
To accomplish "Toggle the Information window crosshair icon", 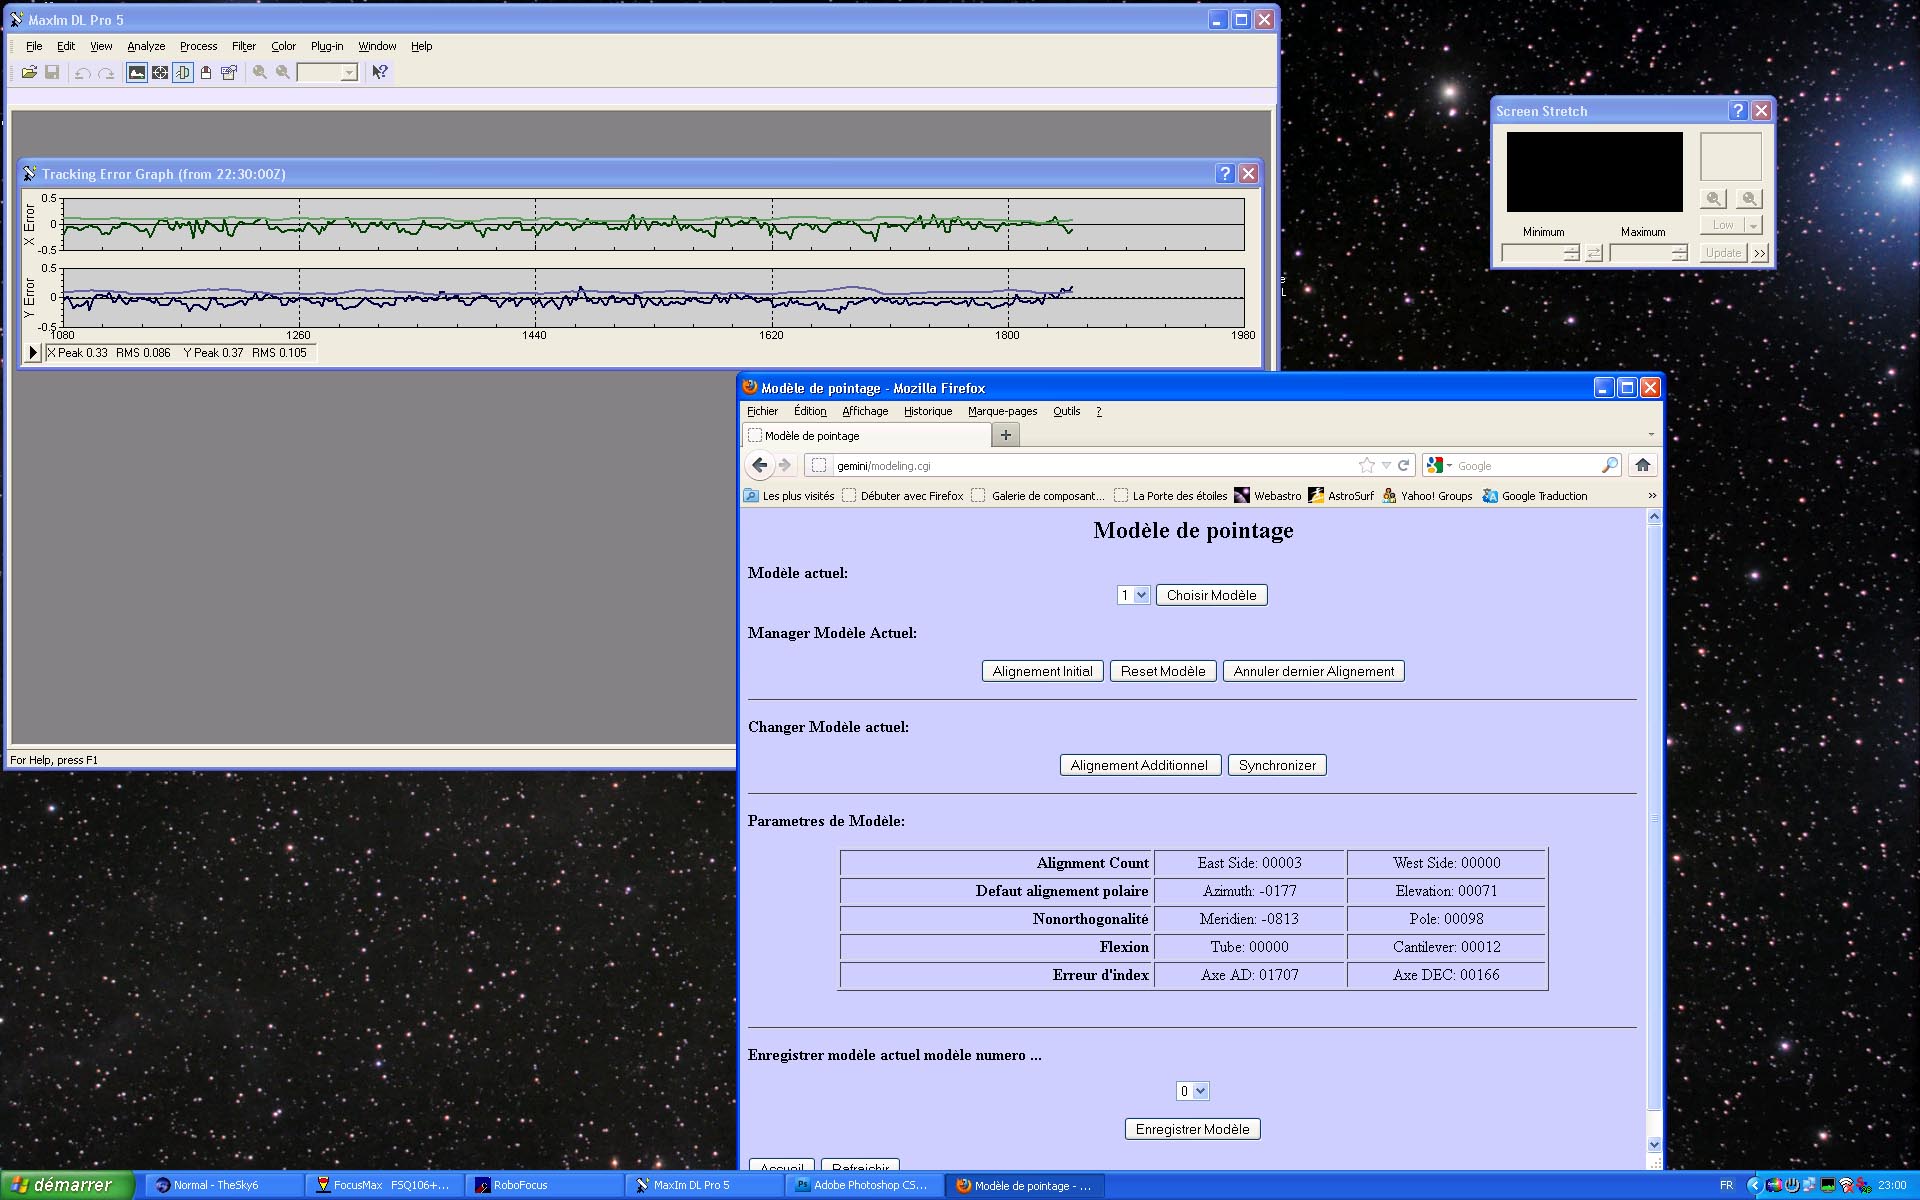I will 160,72.
